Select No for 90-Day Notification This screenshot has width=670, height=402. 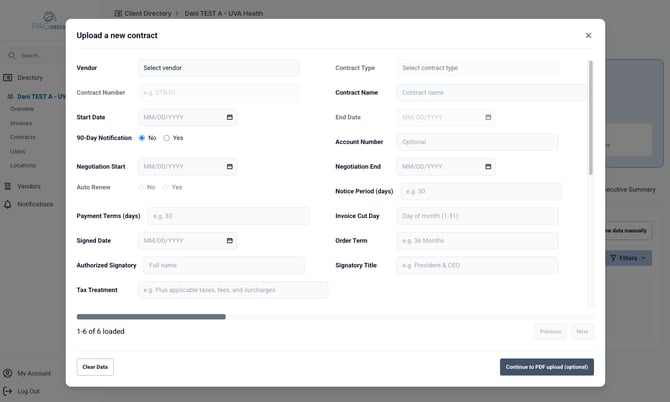[142, 138]
